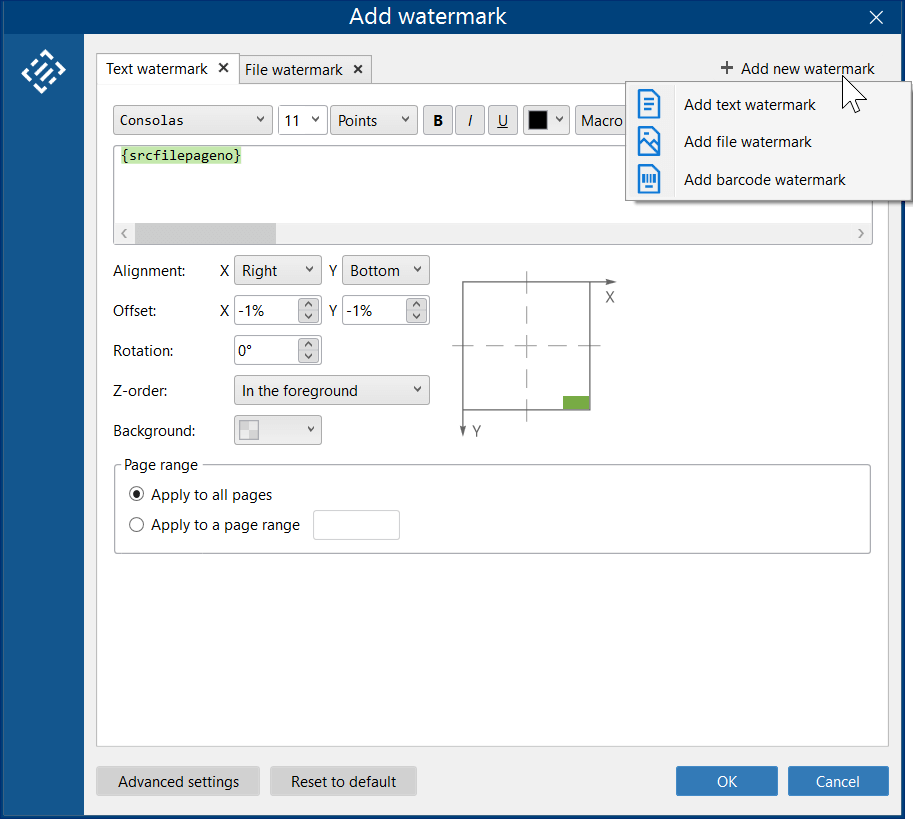The width and height of the screenshot is (913, 819).
Task: Click the left arrow of text scrollbar
Action: pos(124,233)
